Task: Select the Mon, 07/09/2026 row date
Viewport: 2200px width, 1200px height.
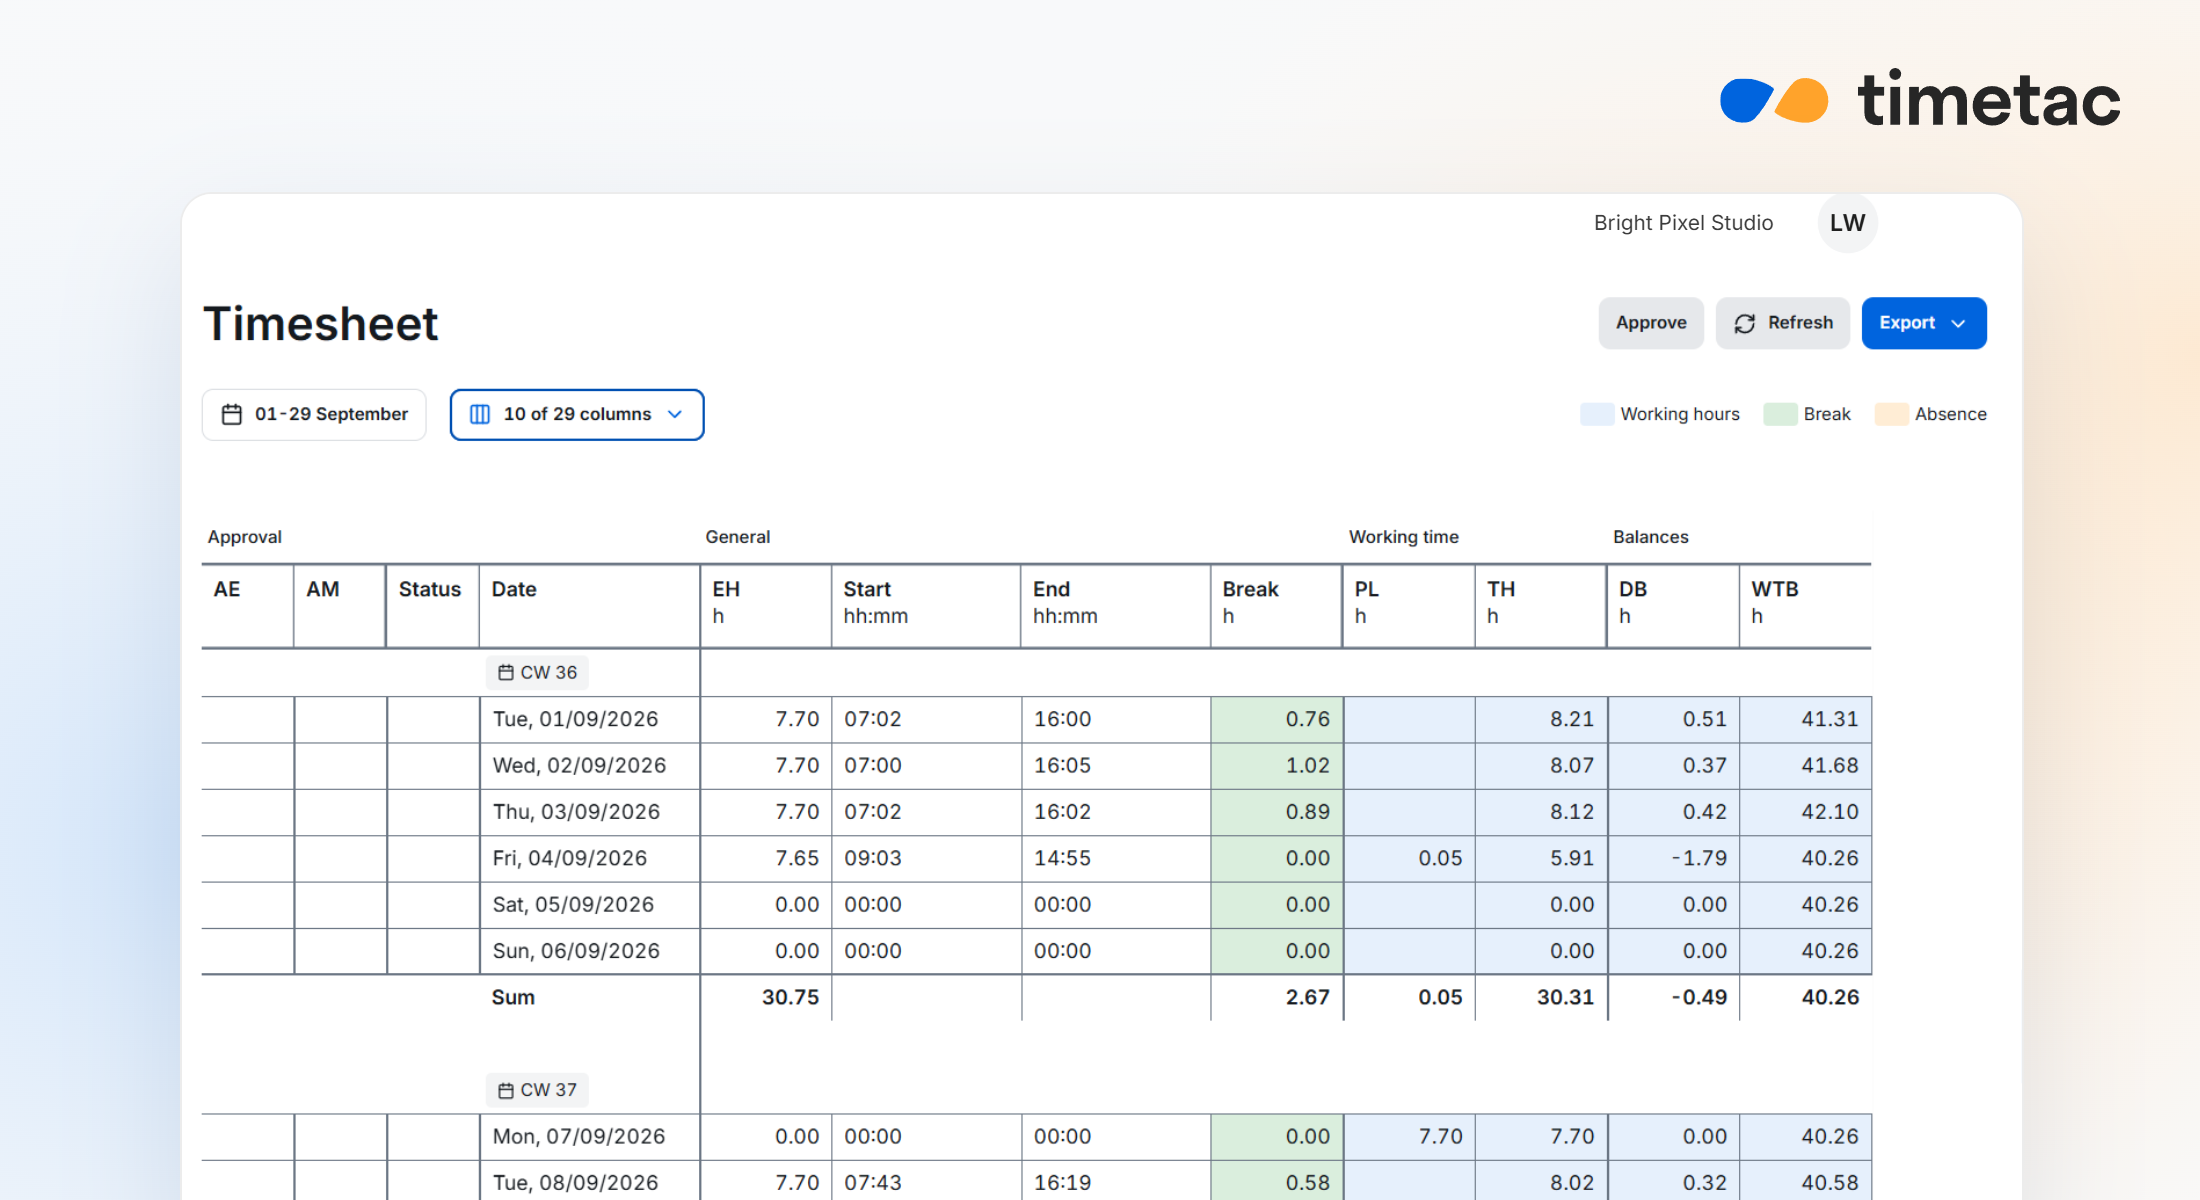Action: [579, 1136]
